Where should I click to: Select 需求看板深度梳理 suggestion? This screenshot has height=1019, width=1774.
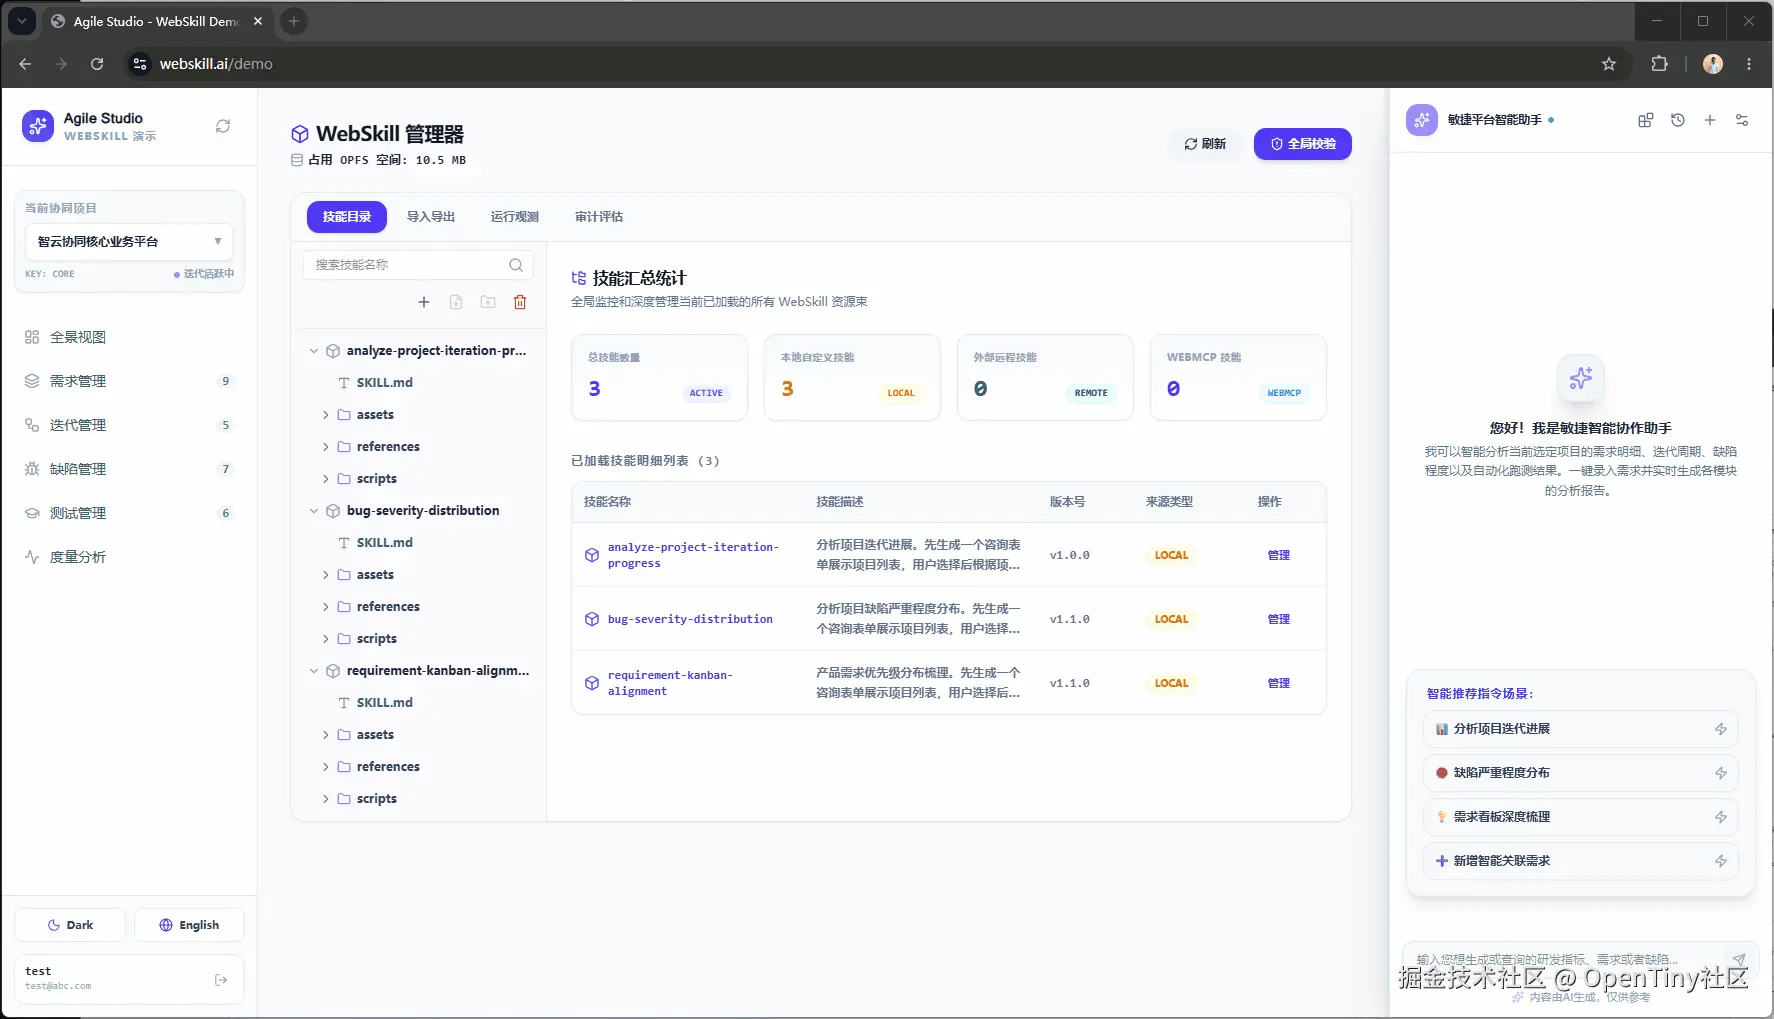click(x=1580, y=817)
